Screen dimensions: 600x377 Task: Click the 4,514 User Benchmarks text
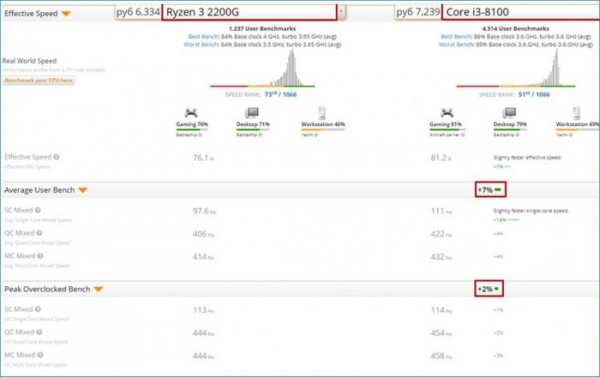(515, 29)
